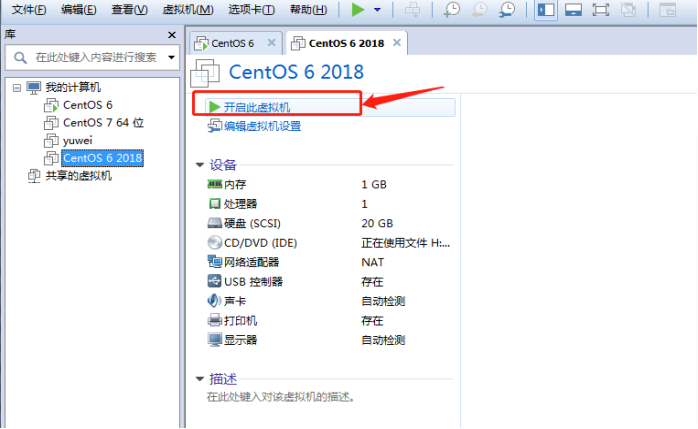Open the 编辑(E) menu
The image size is (698, 429).
click(78, 9)
